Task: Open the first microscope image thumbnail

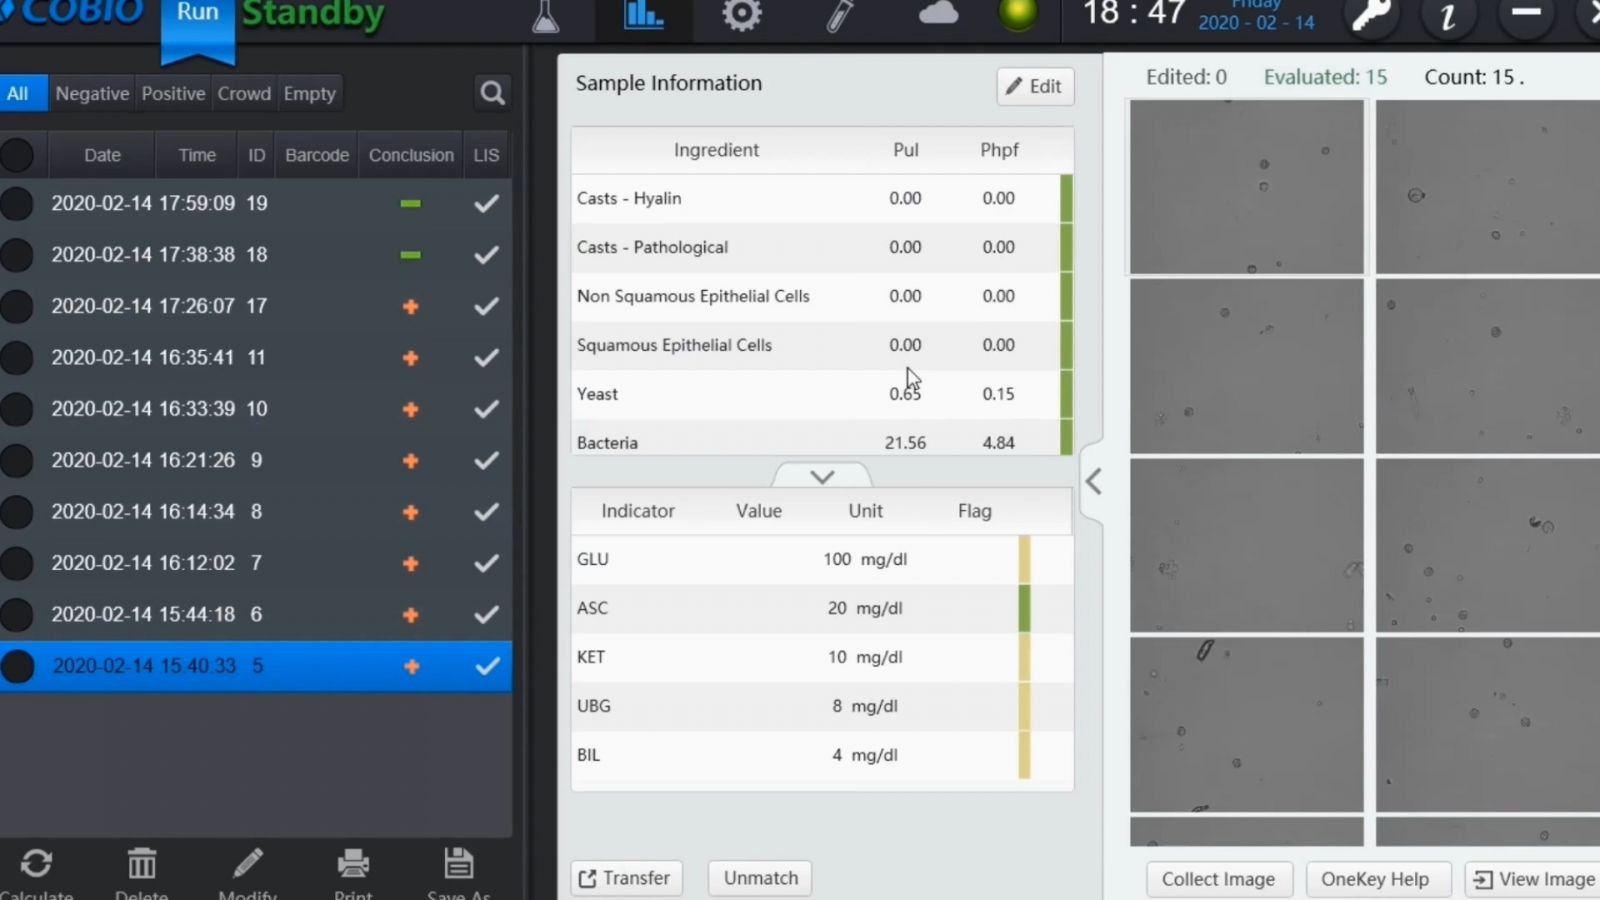Action: 1246,187
